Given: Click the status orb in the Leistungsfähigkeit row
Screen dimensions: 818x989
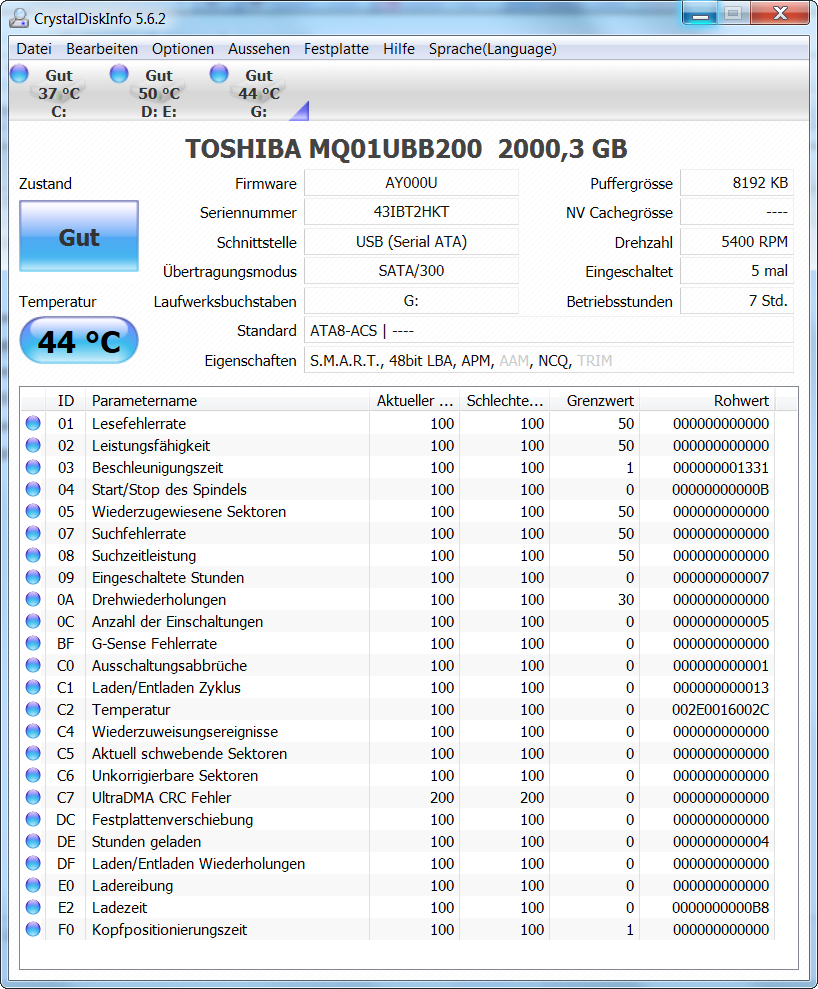Looking at the screenshot, I should (33, 445).
